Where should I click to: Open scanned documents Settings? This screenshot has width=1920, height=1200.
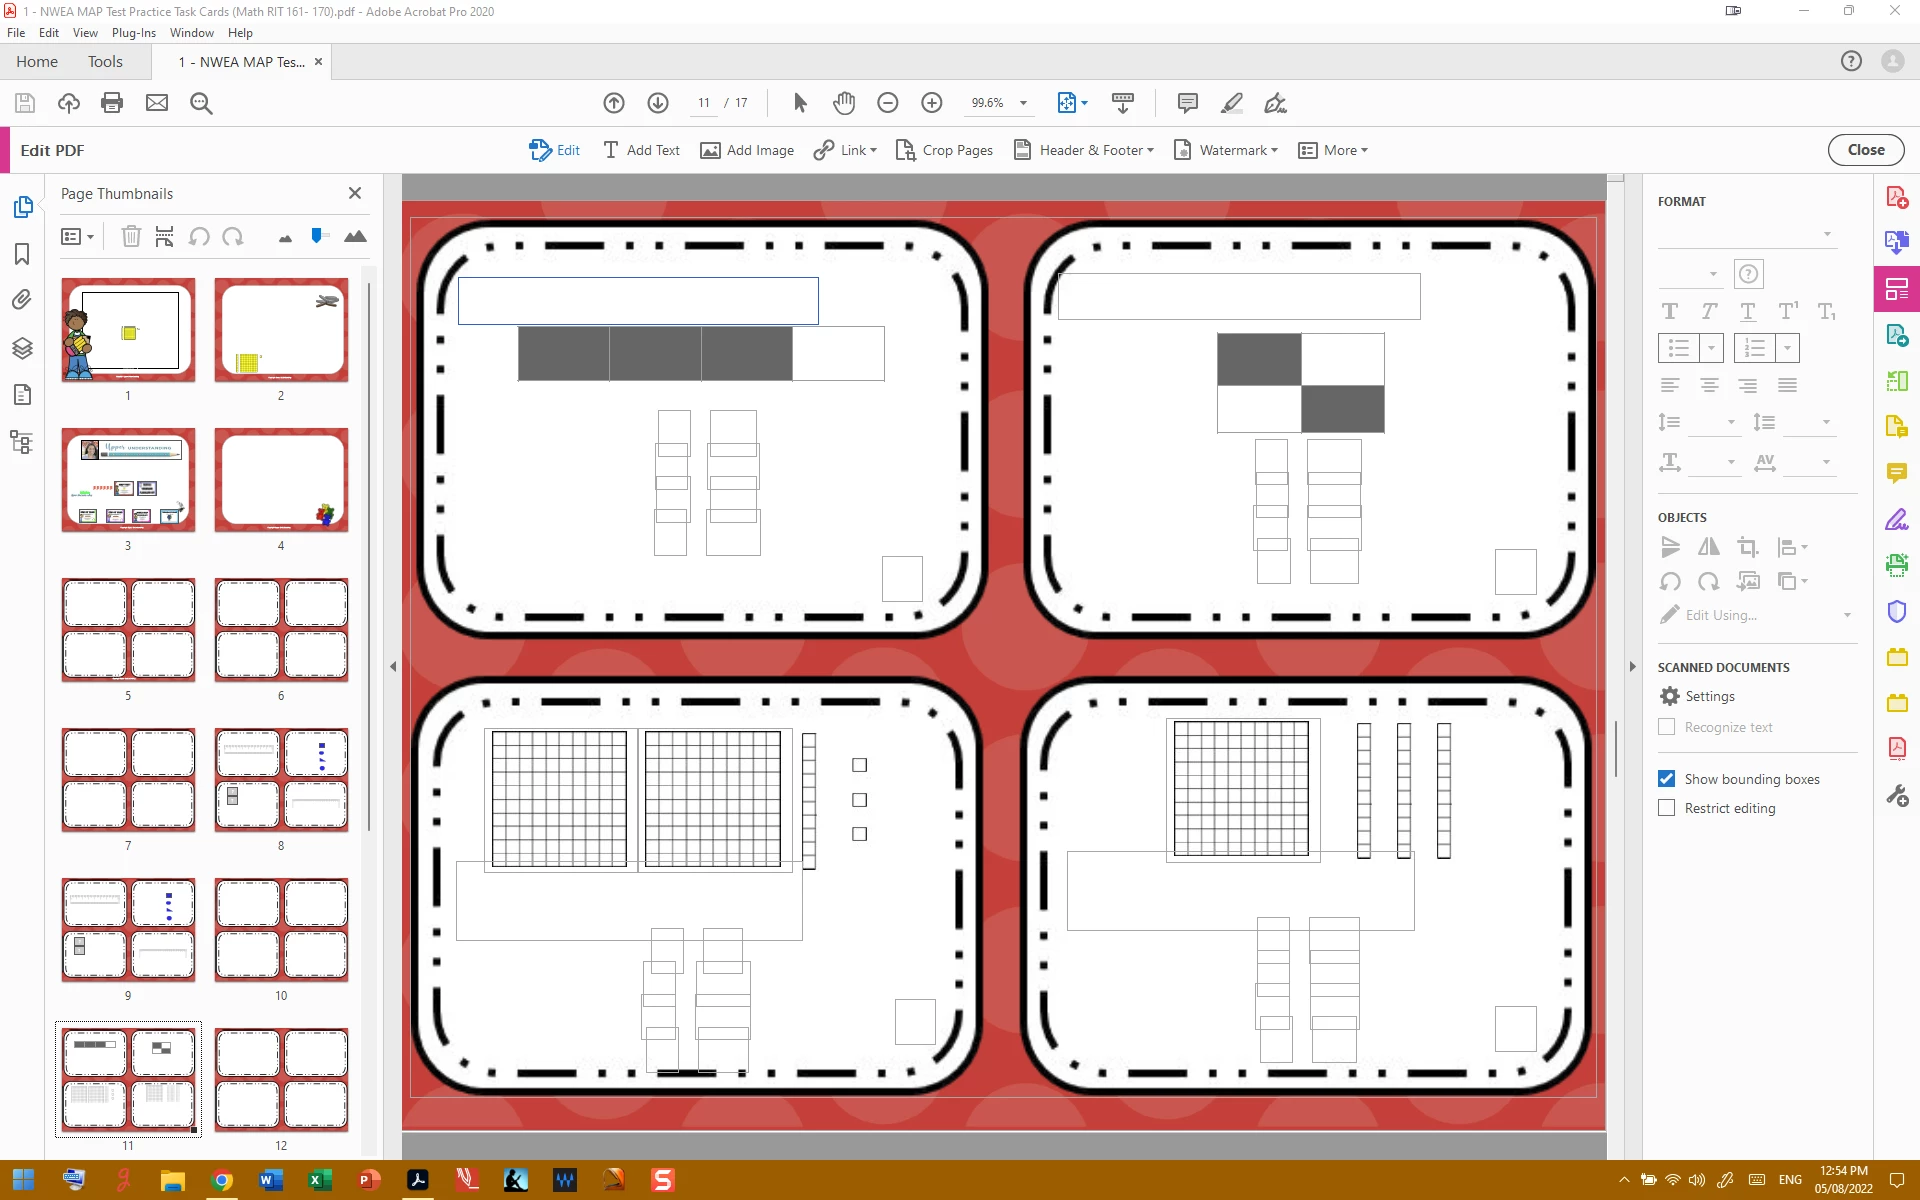point(1697,696)
